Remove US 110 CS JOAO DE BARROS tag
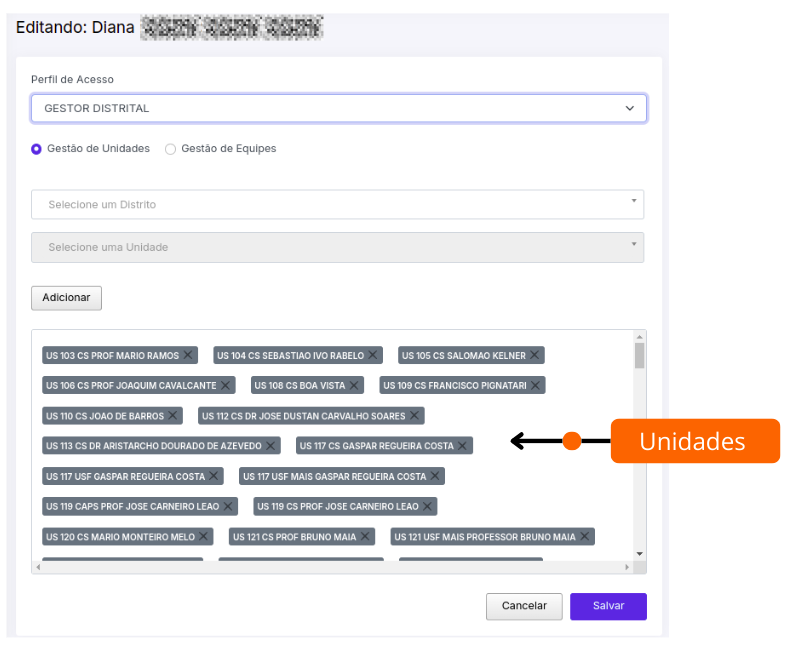 click(173, 415)
